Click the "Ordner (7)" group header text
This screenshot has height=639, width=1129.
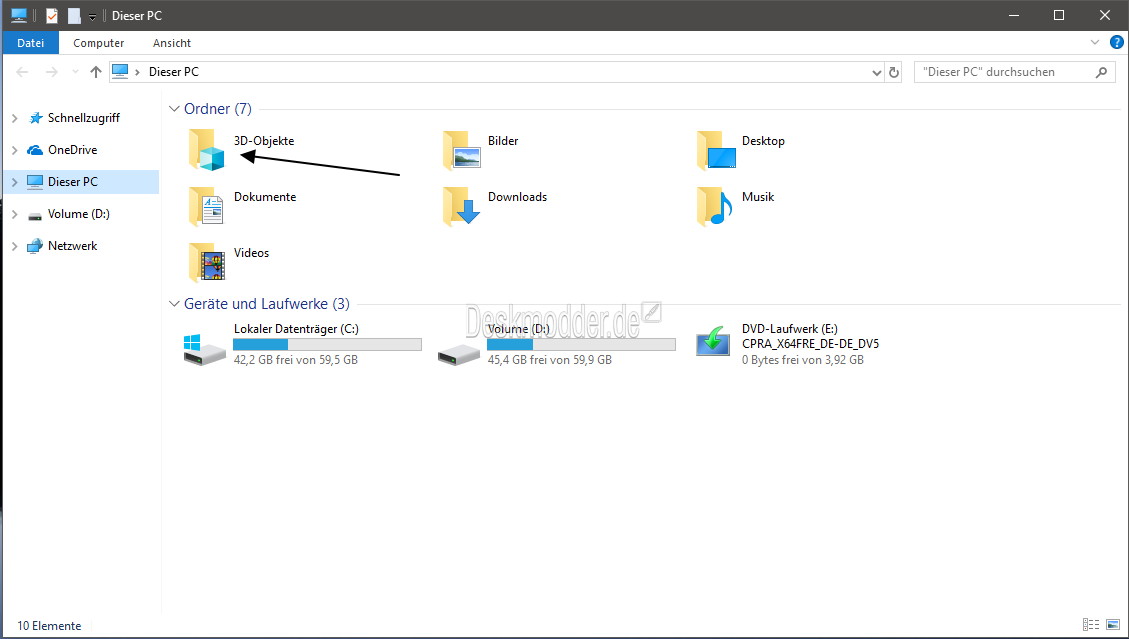(x=217, y=109)
